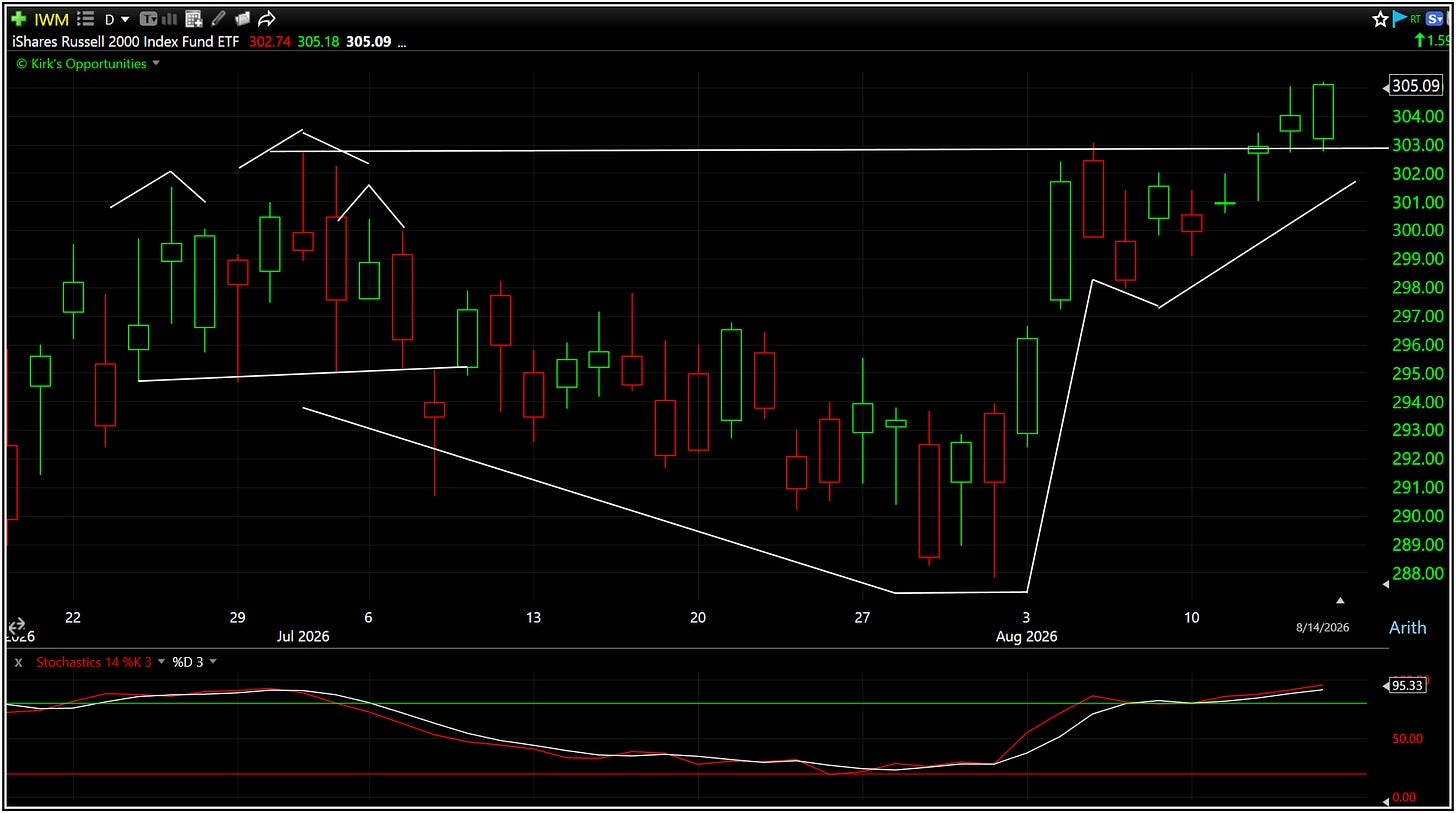
Task: Mark IWM as favorite with the star
Action: (x=1380, y=19)
